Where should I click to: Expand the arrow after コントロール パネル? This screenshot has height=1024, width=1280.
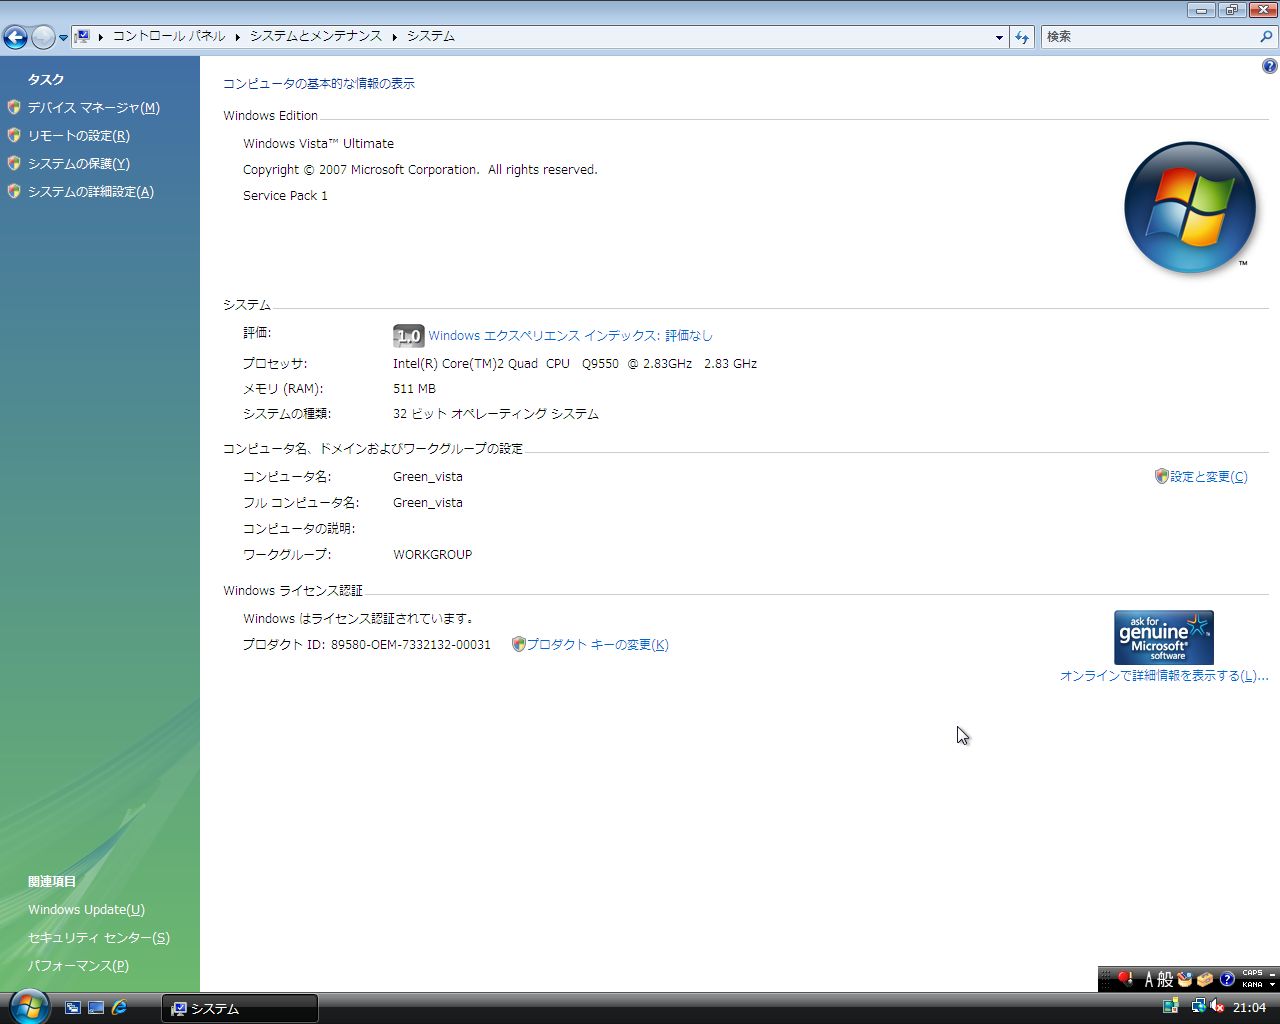238,37
